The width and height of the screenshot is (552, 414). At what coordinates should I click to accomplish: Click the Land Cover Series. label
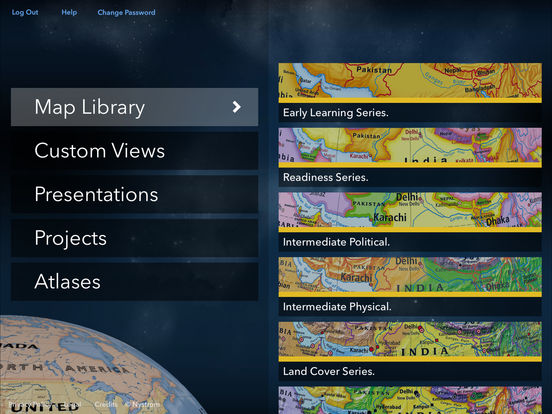[328, 371]
